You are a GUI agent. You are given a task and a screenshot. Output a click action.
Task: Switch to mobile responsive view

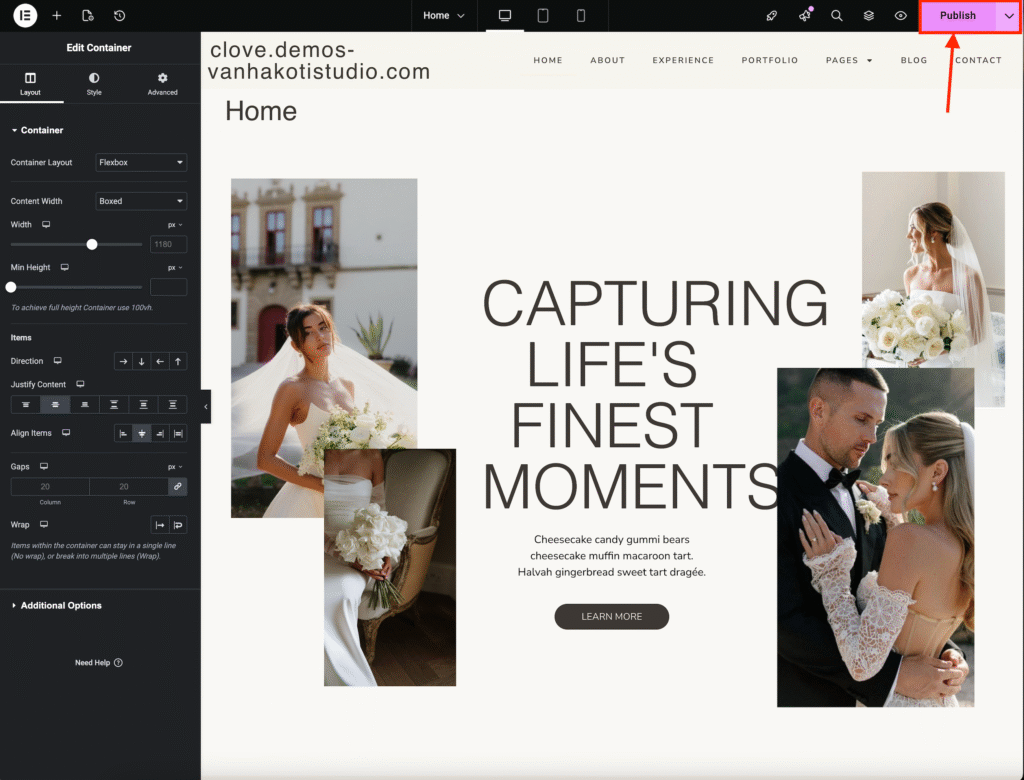click(x=581, y=15)
